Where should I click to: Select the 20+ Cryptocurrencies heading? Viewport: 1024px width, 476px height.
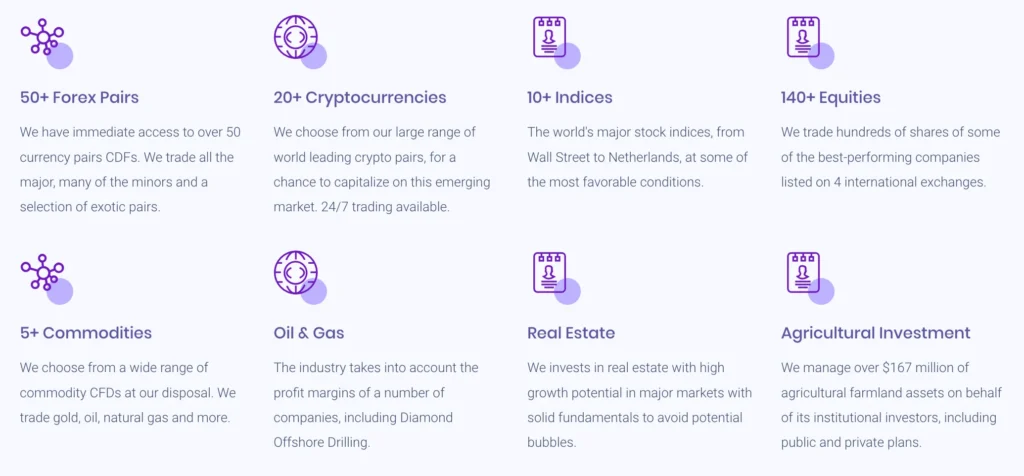360,98
